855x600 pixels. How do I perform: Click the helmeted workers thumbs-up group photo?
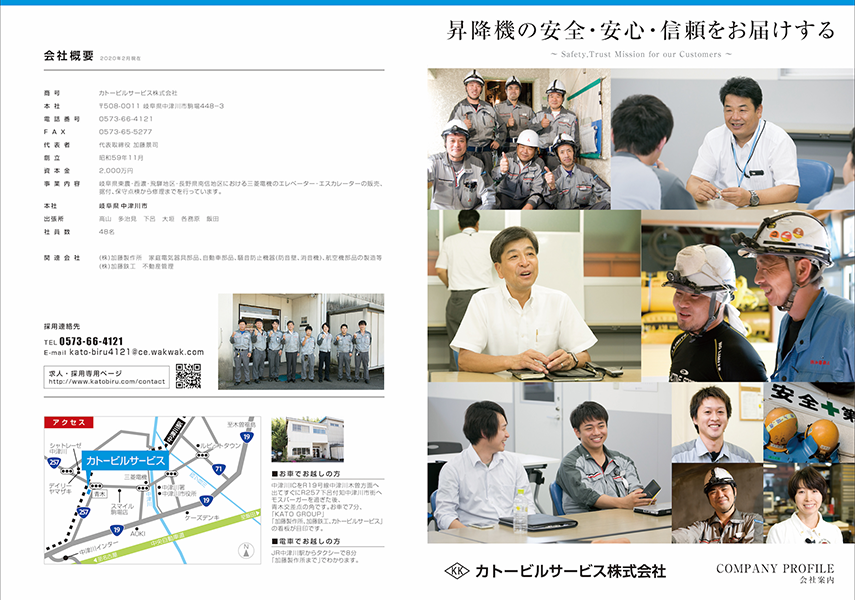[x=519, y=139]
